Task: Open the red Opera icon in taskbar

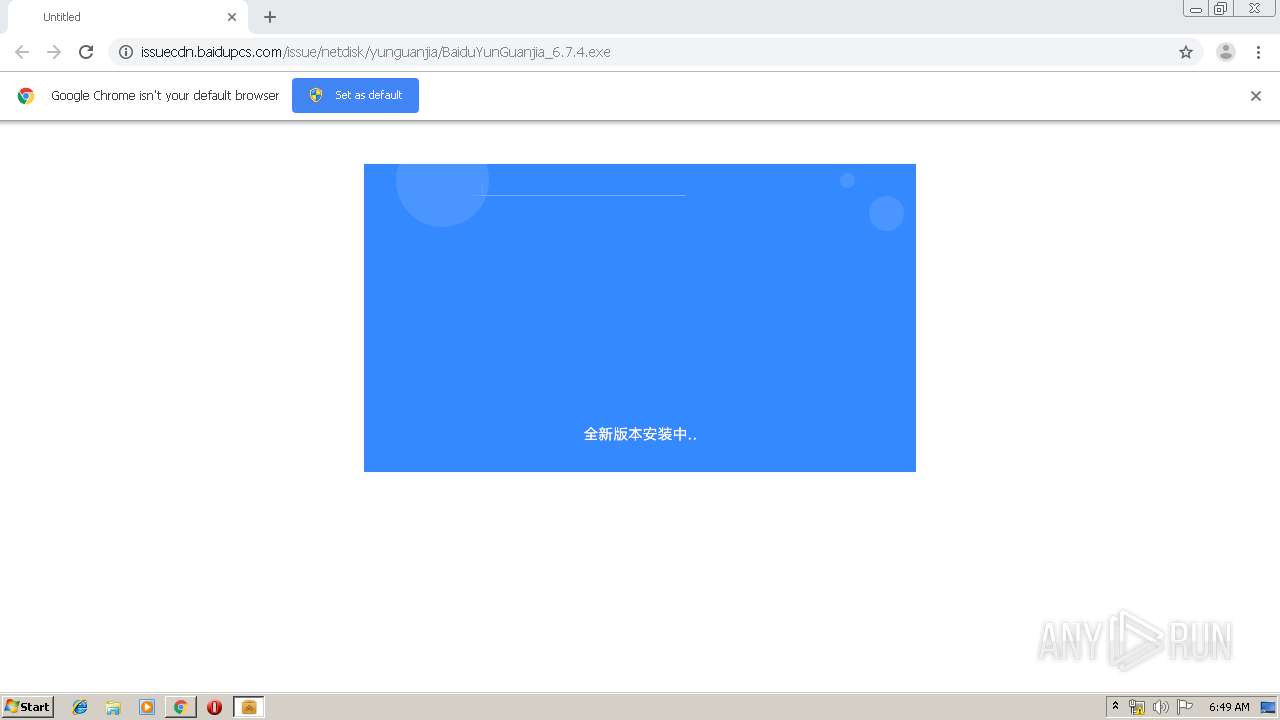Action: (x=214, y=707)
